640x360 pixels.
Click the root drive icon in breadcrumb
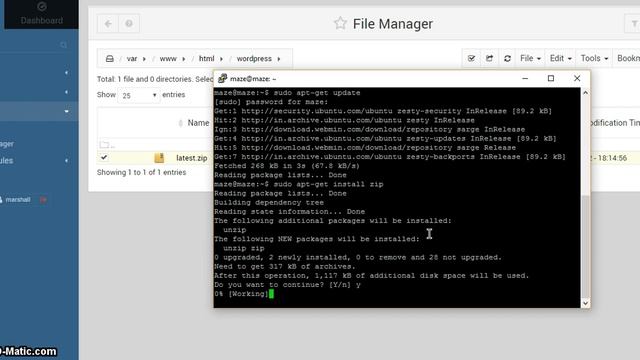pos(110,59)
